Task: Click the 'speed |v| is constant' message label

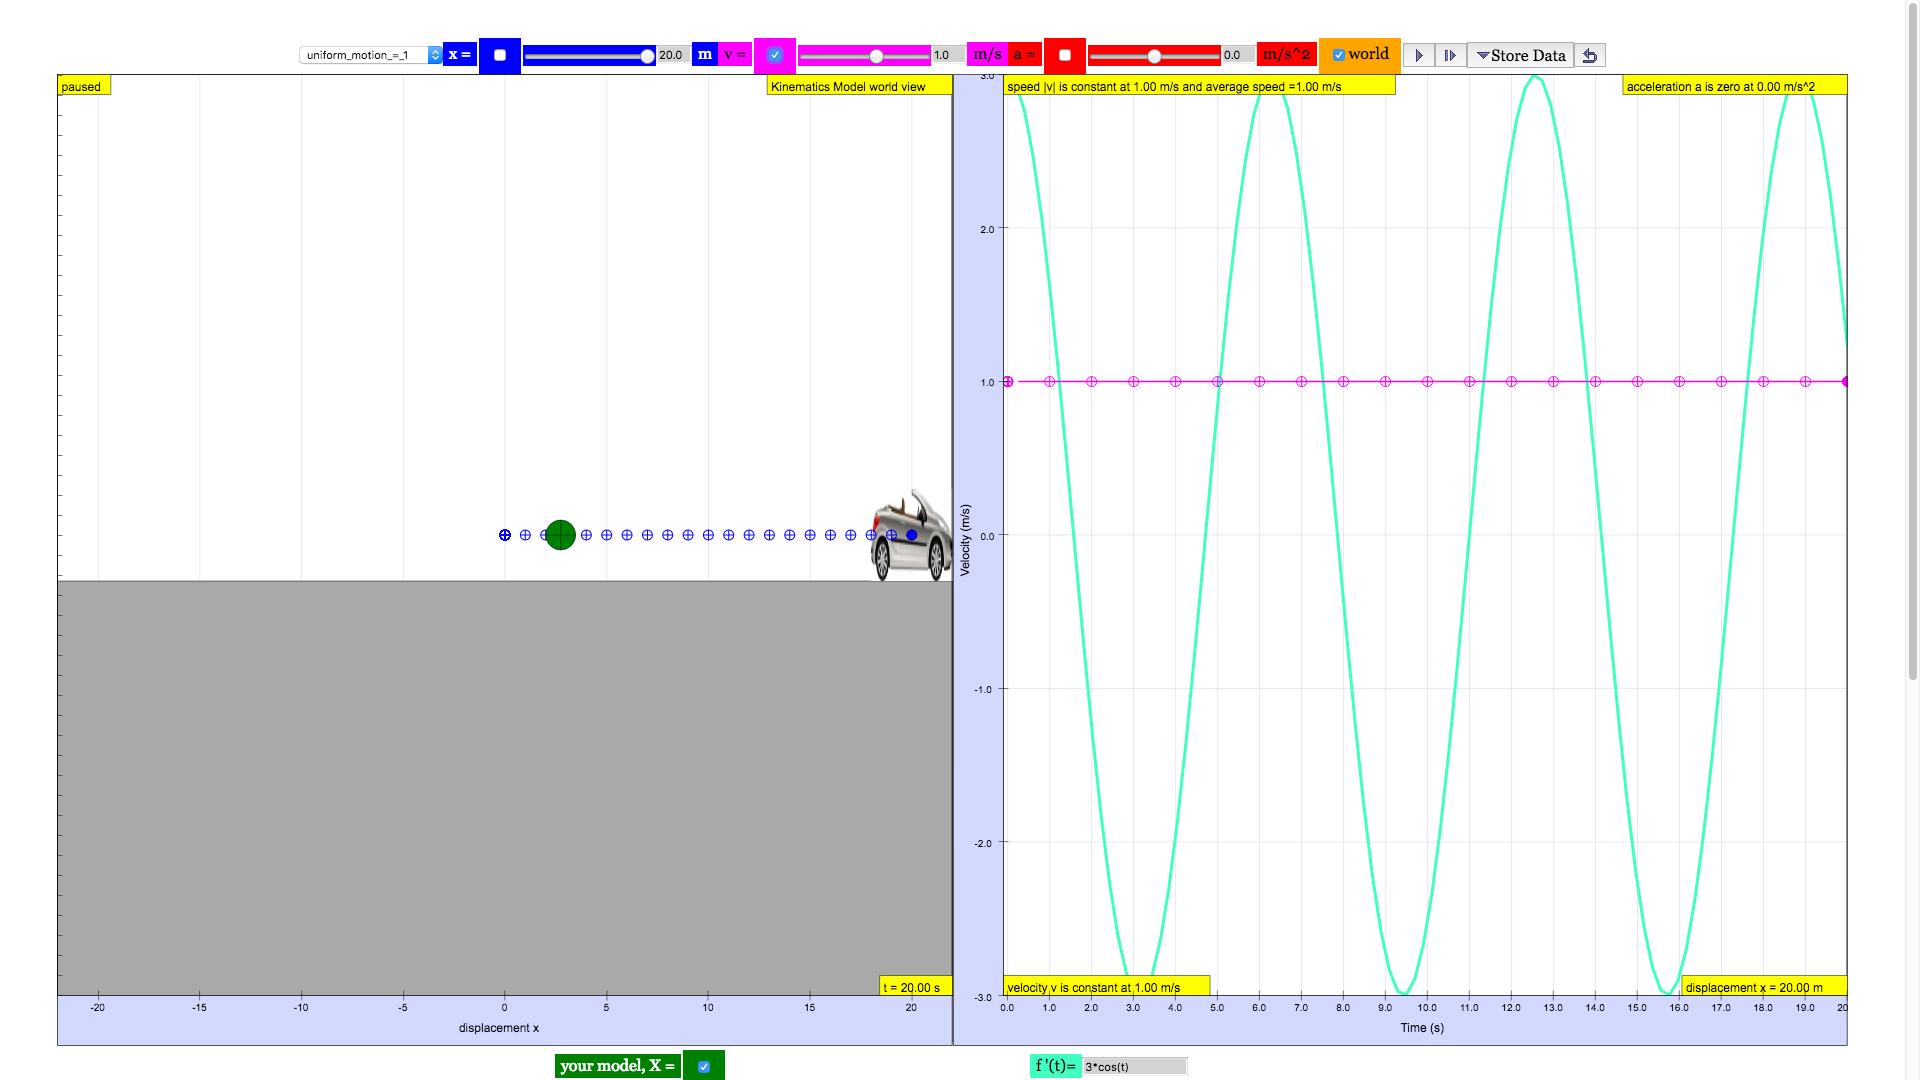Action: pos(1199,86)
